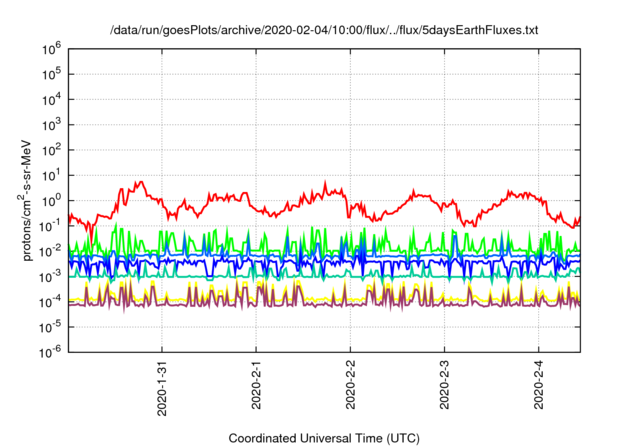The image size is (640, 448).
Task: Click the 10^0 y-axis tick label
Action: click(51, 201)
